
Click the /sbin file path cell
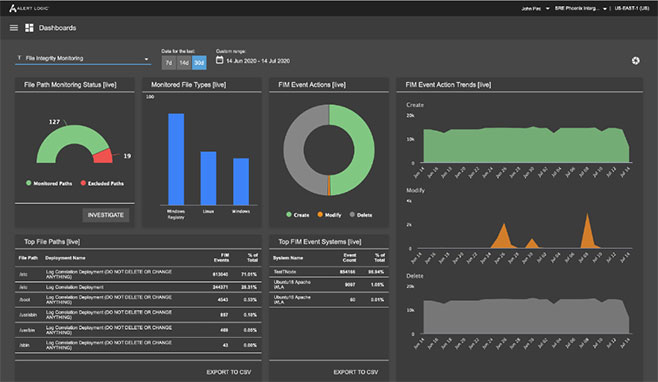coord(24,345)
